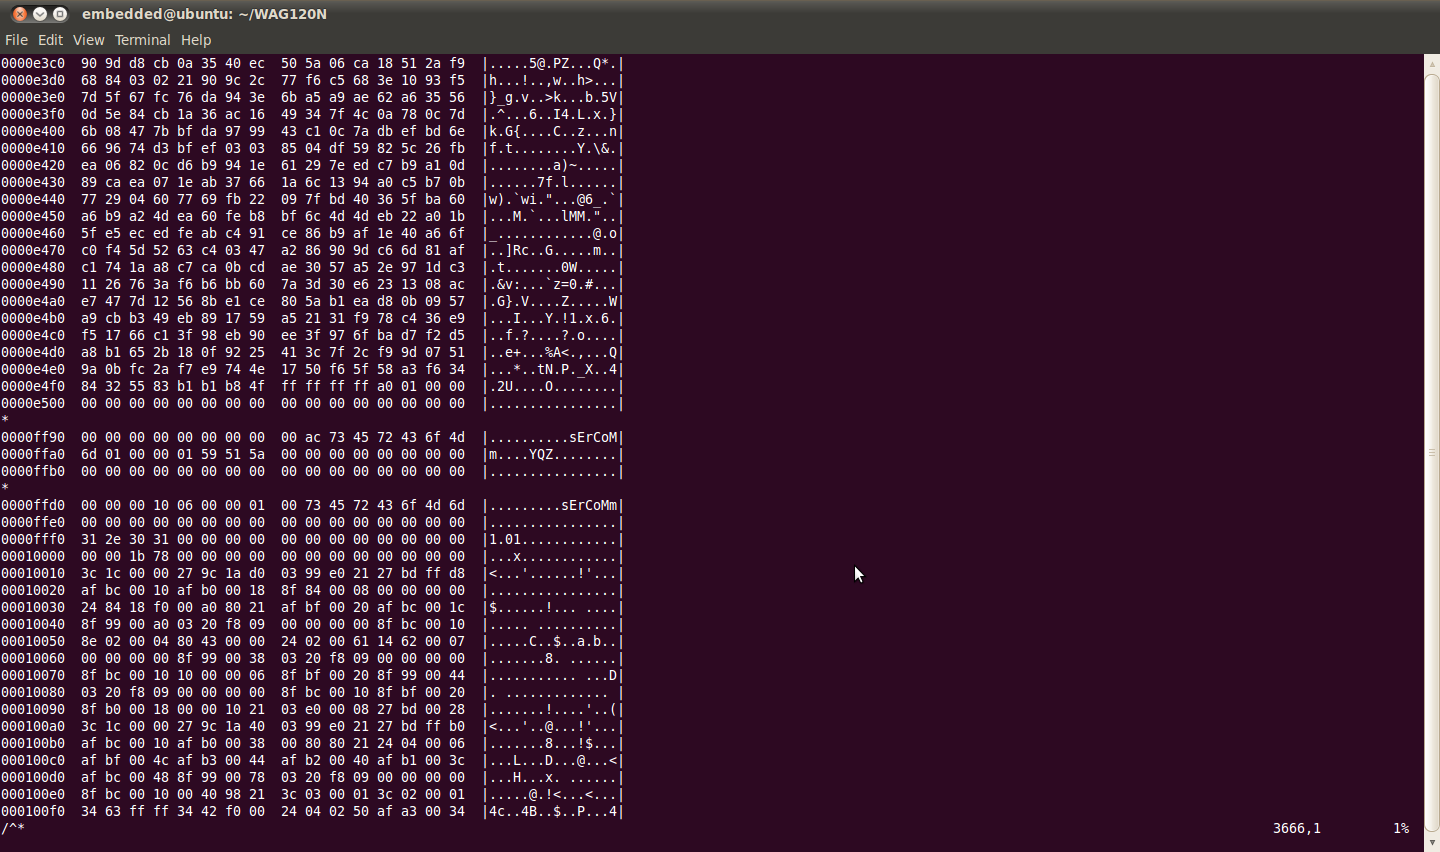Click the window title 'embedded@ubuntu: ~/WAG120N'

[204, 14]
